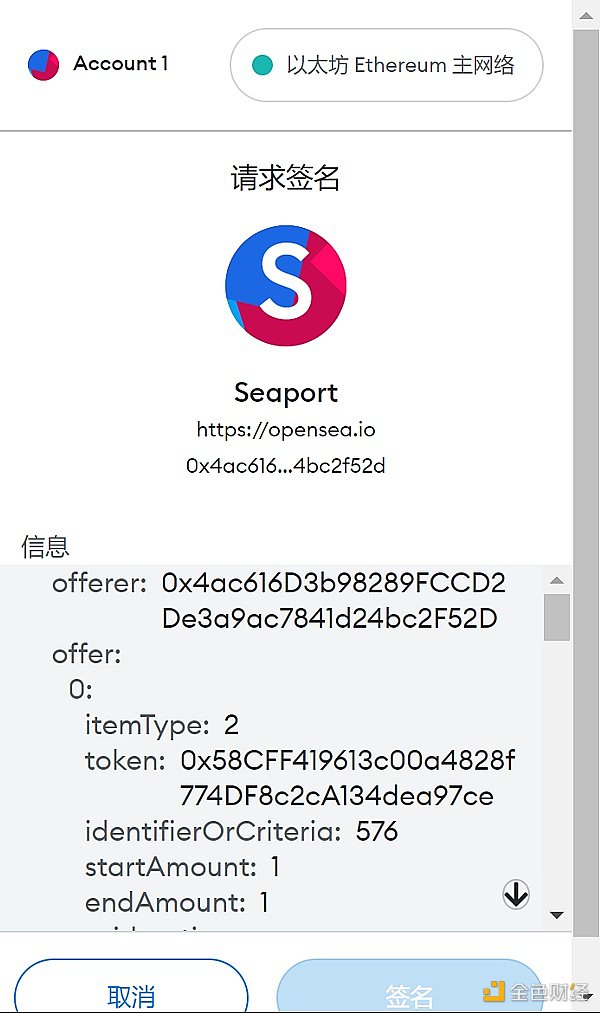600x1013 pixels.
Task: Click the message box scrollbar thumb
Action: click(x=557, y=618)
